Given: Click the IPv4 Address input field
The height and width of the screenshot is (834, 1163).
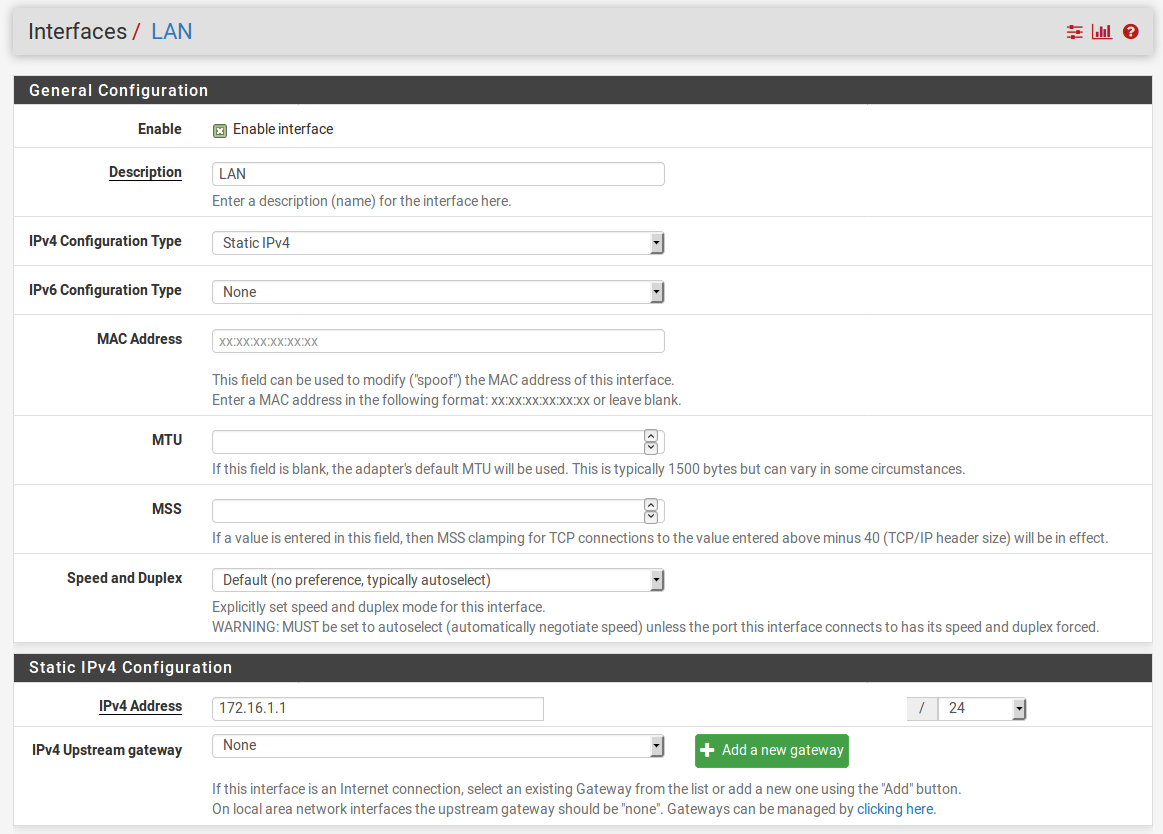Looking at the screenshot, I should click(377, 708).
